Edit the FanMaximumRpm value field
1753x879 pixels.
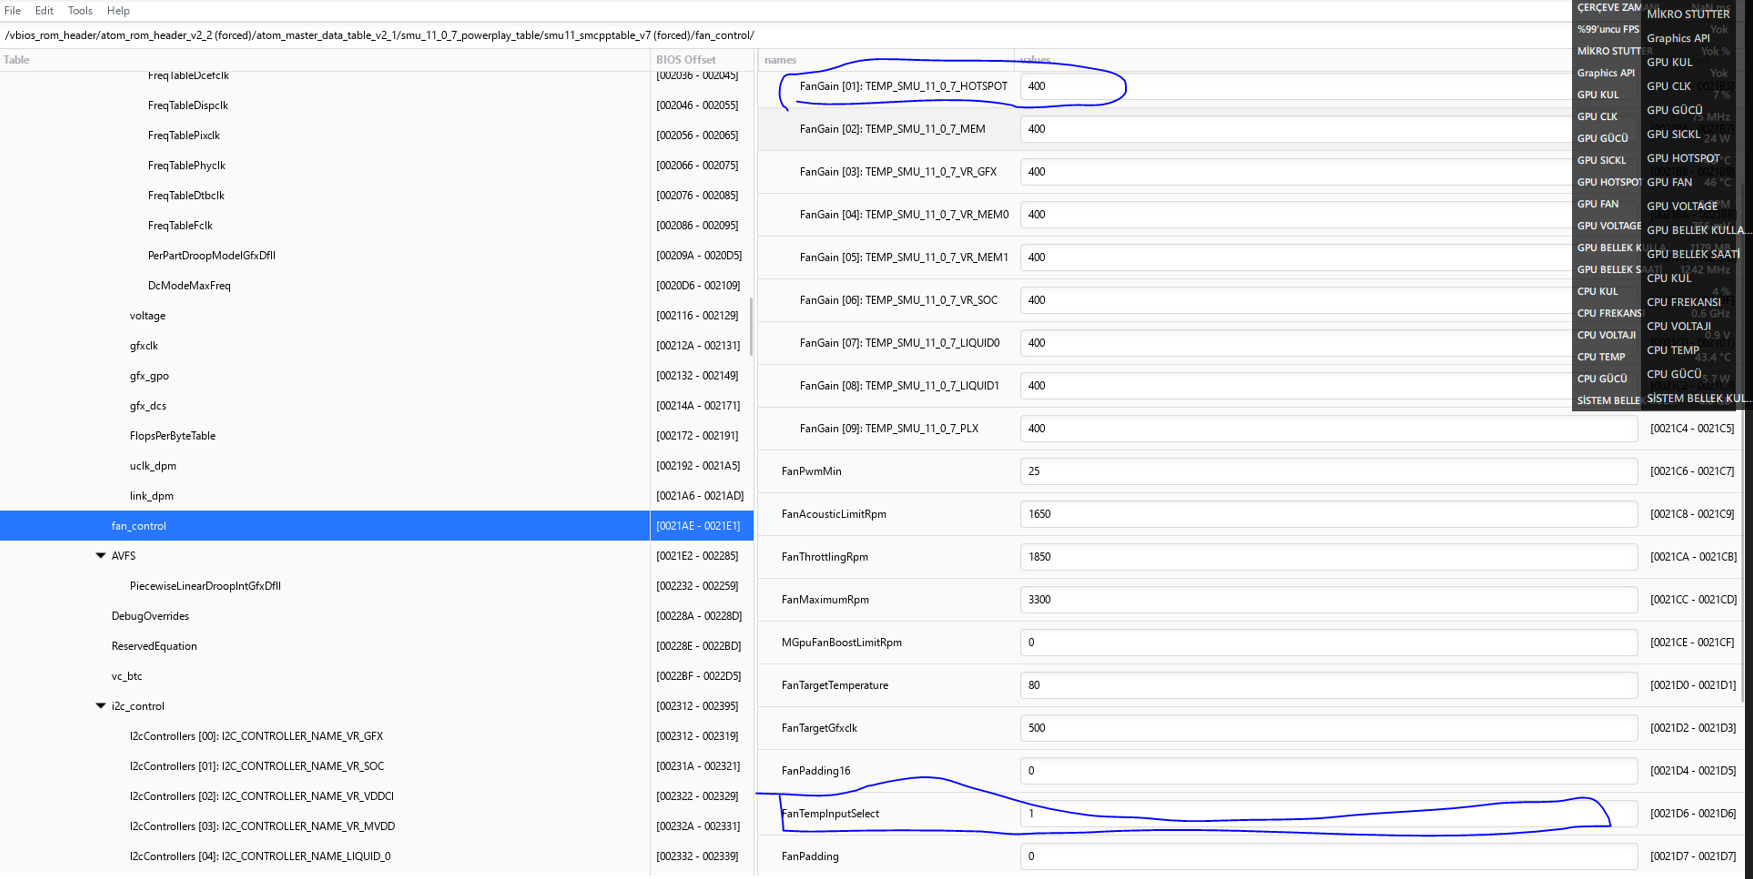point(1328,600)
